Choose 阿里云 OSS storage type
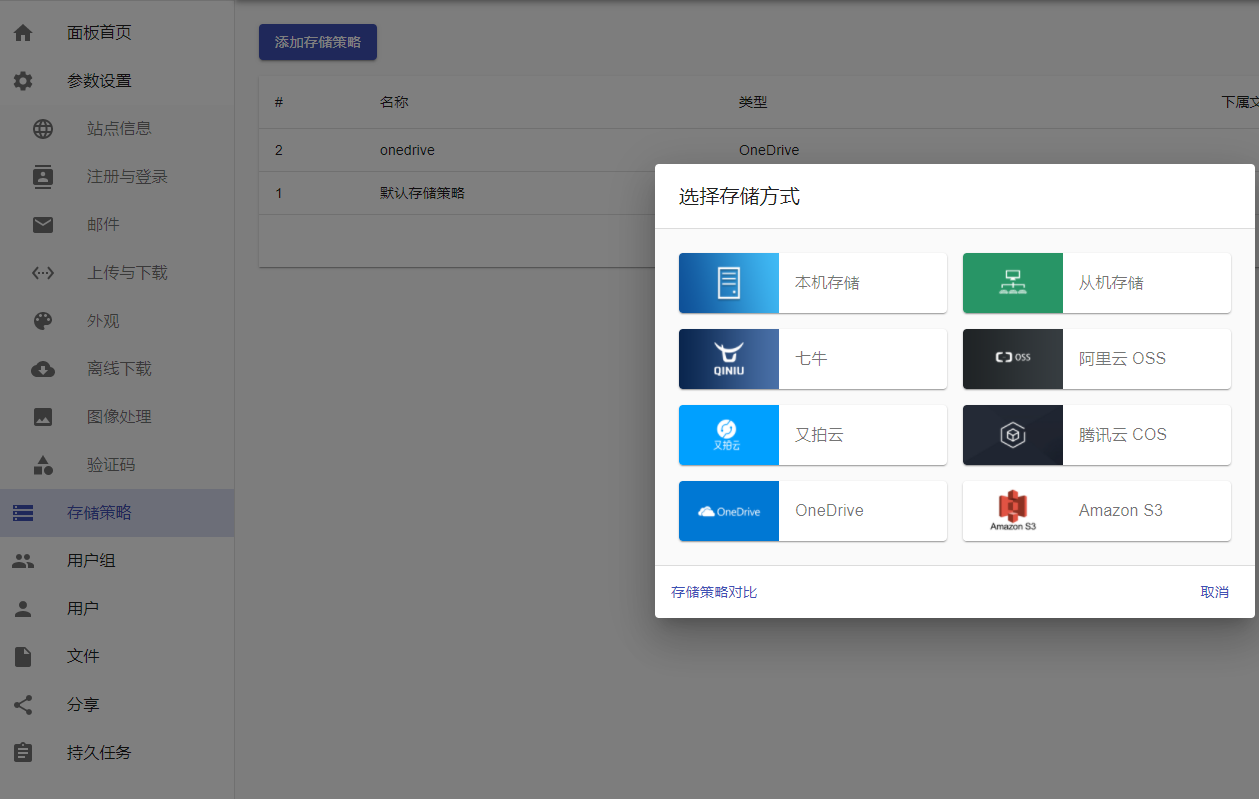The width and height of the screenshot is (1259, 799). point(1097,359)
